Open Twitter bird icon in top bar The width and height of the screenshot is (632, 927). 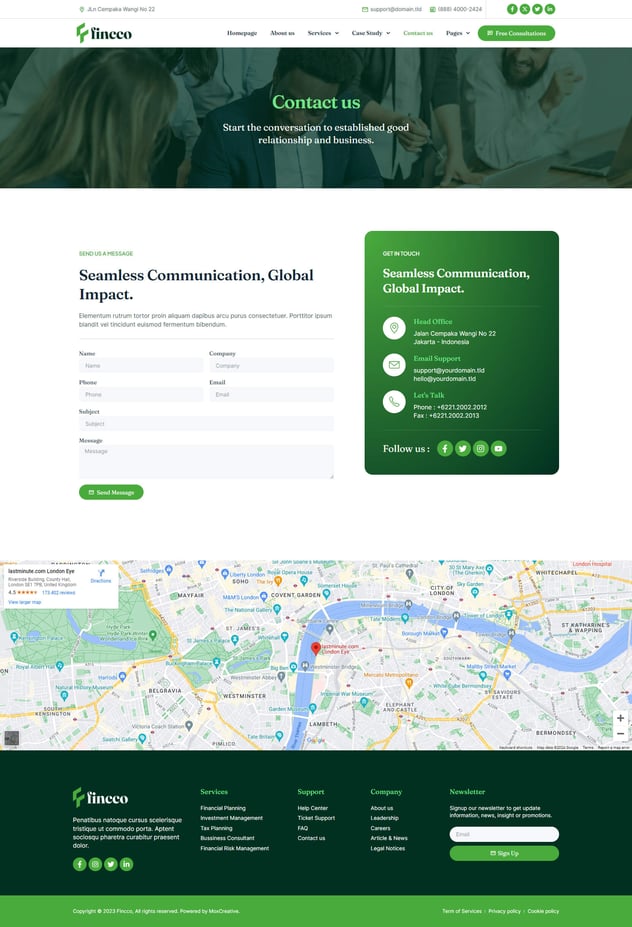tap(537, 9)
